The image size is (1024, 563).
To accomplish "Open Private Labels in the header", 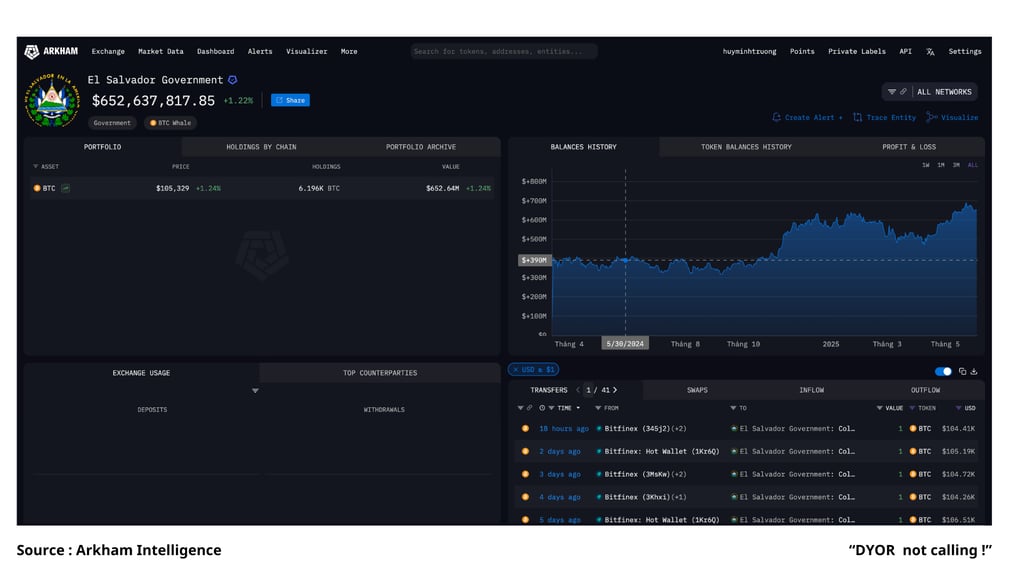I will (x=857, y=52).
